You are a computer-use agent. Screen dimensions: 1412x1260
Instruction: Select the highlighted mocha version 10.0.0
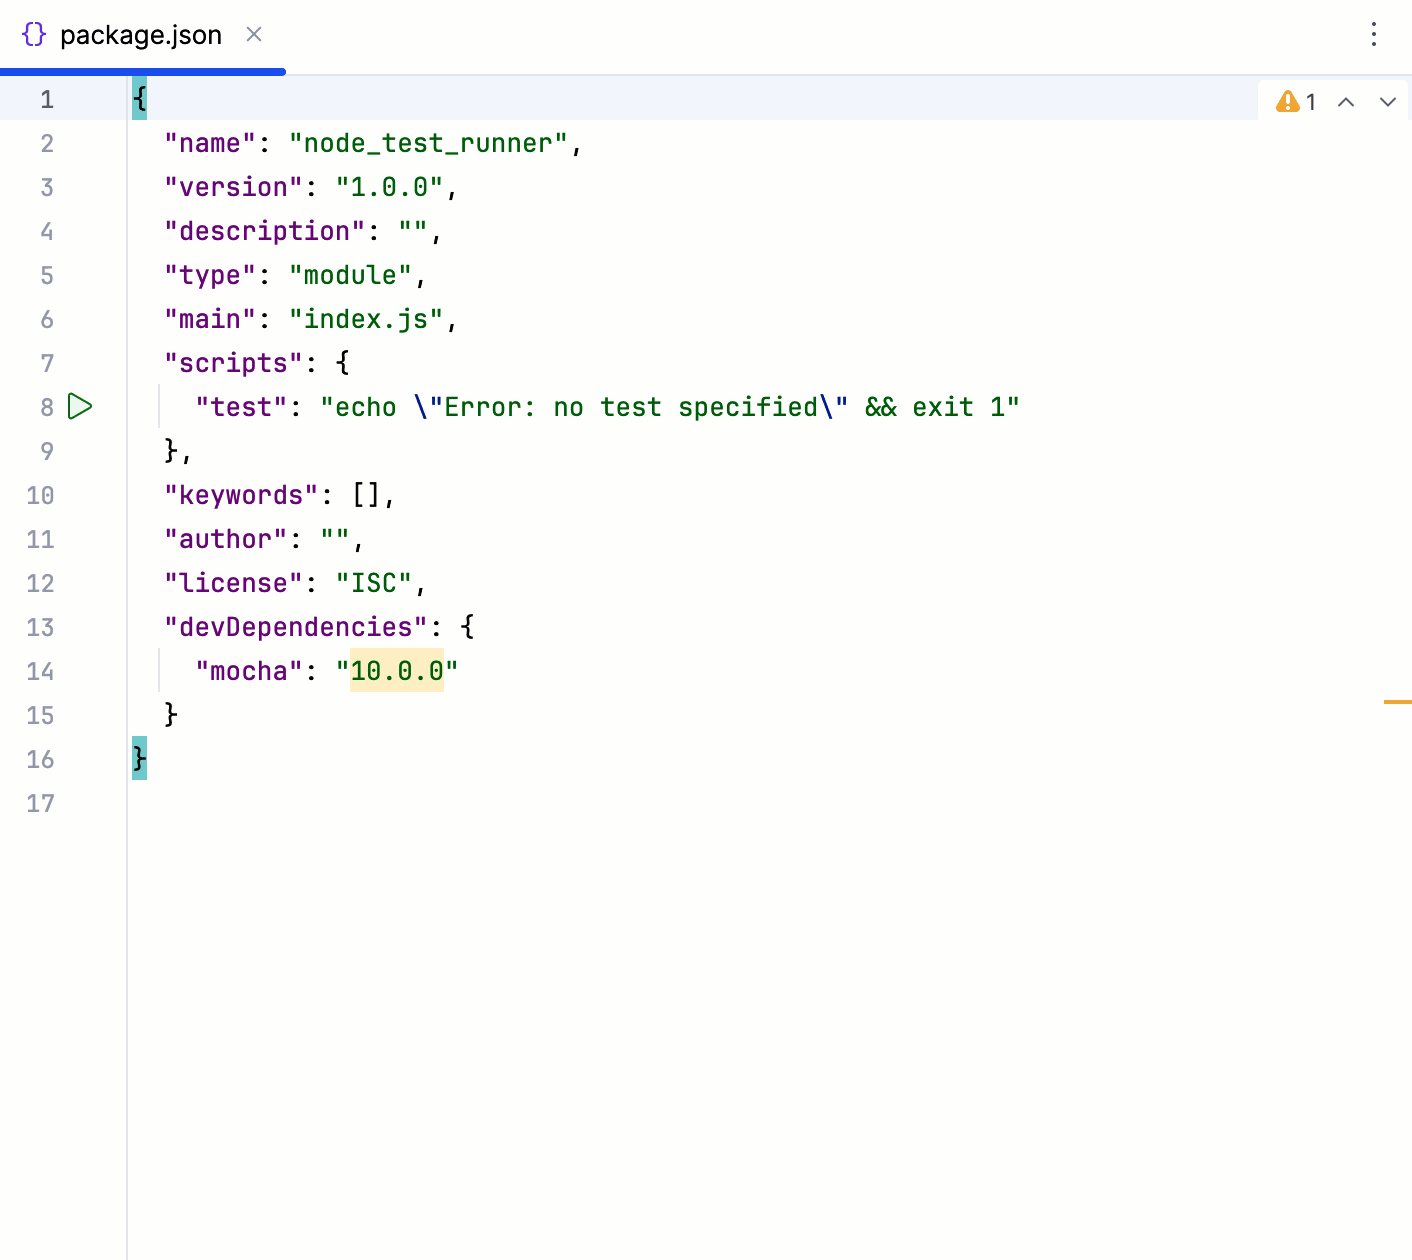point(396,670)
